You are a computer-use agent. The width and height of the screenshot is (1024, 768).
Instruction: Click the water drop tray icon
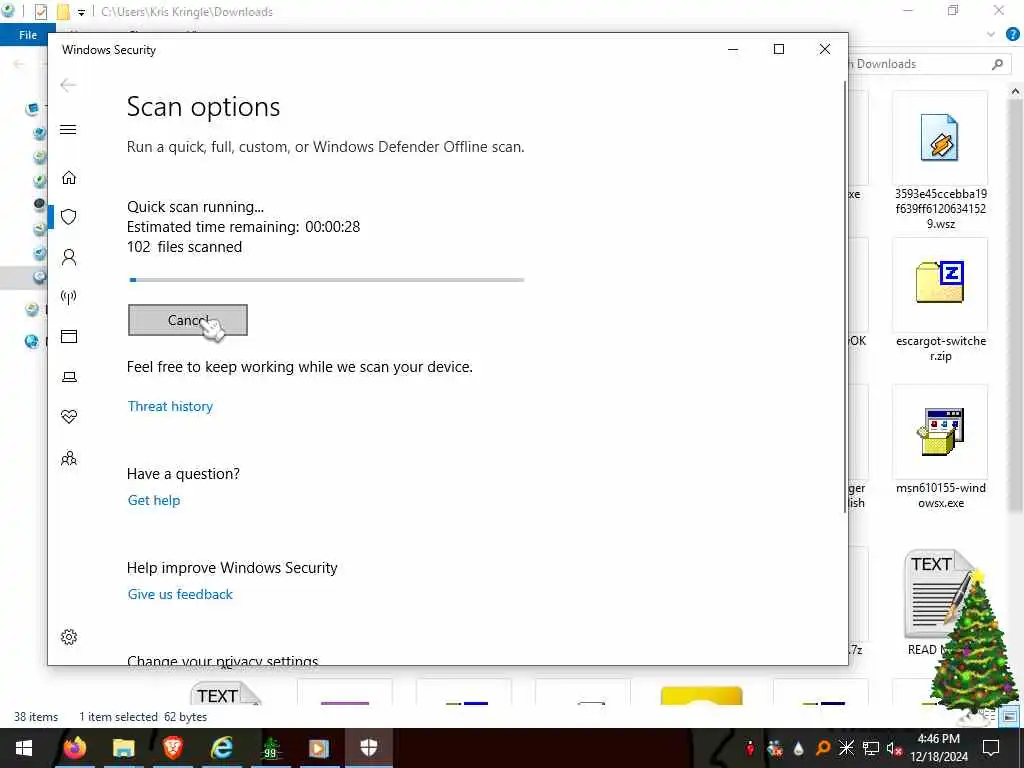pyautogui.click(x=799, y=748)
